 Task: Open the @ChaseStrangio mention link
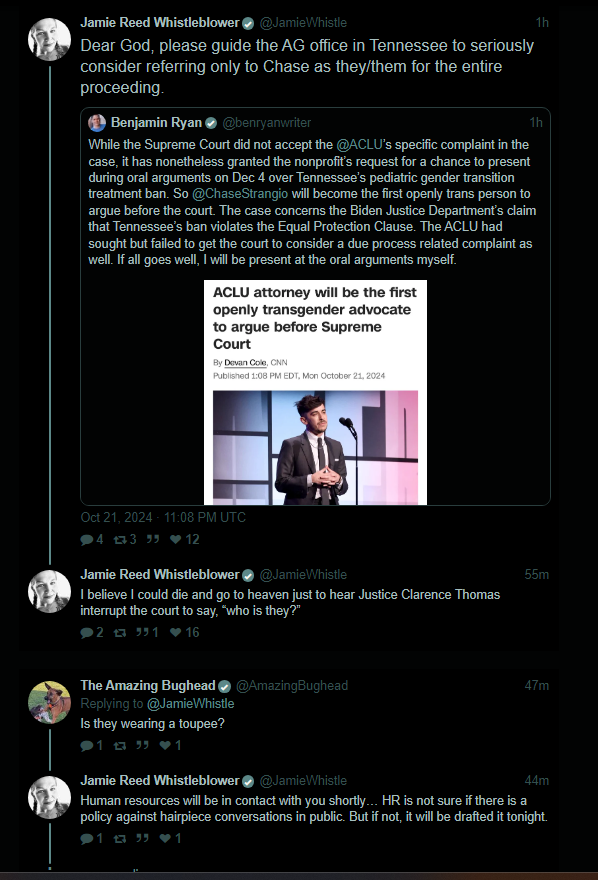(x=240, y=194)
